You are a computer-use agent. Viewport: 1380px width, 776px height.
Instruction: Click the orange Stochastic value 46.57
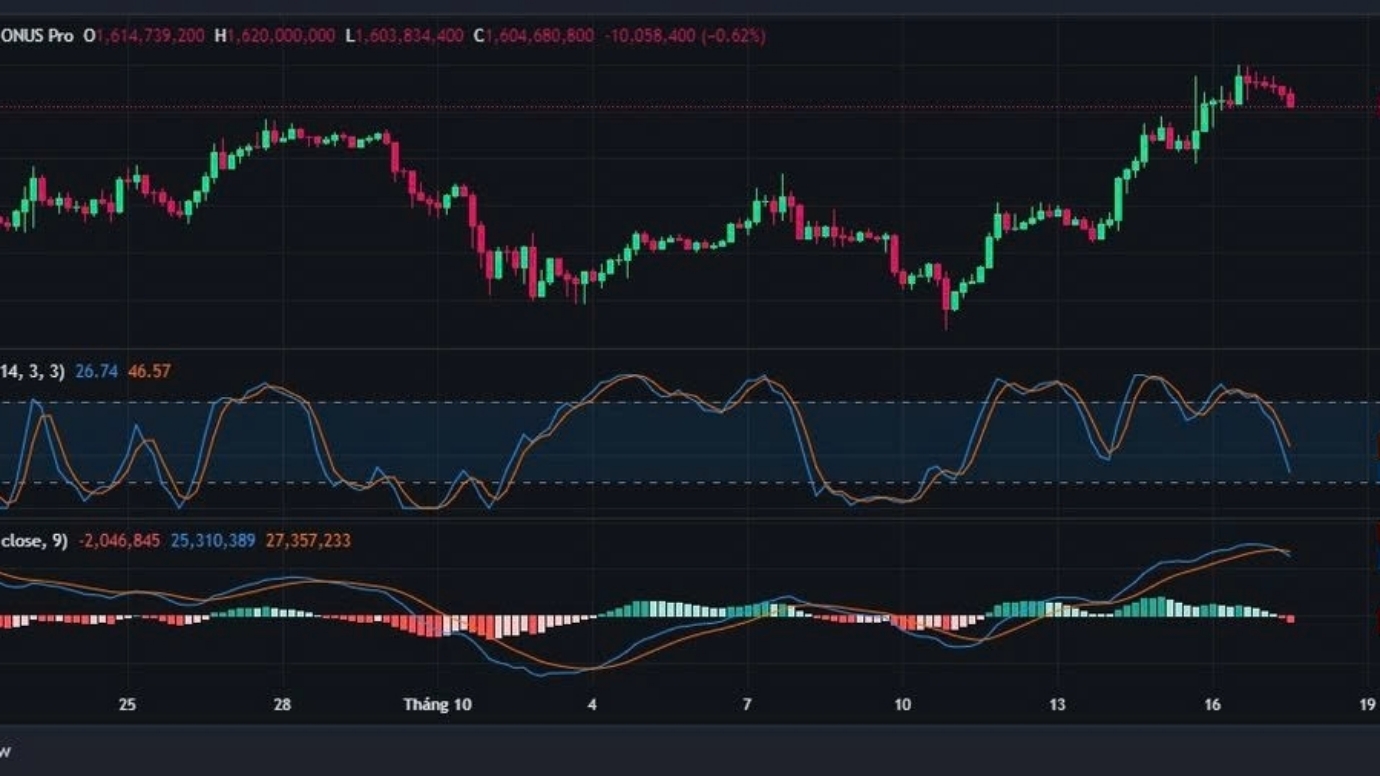tap(149, 372)
